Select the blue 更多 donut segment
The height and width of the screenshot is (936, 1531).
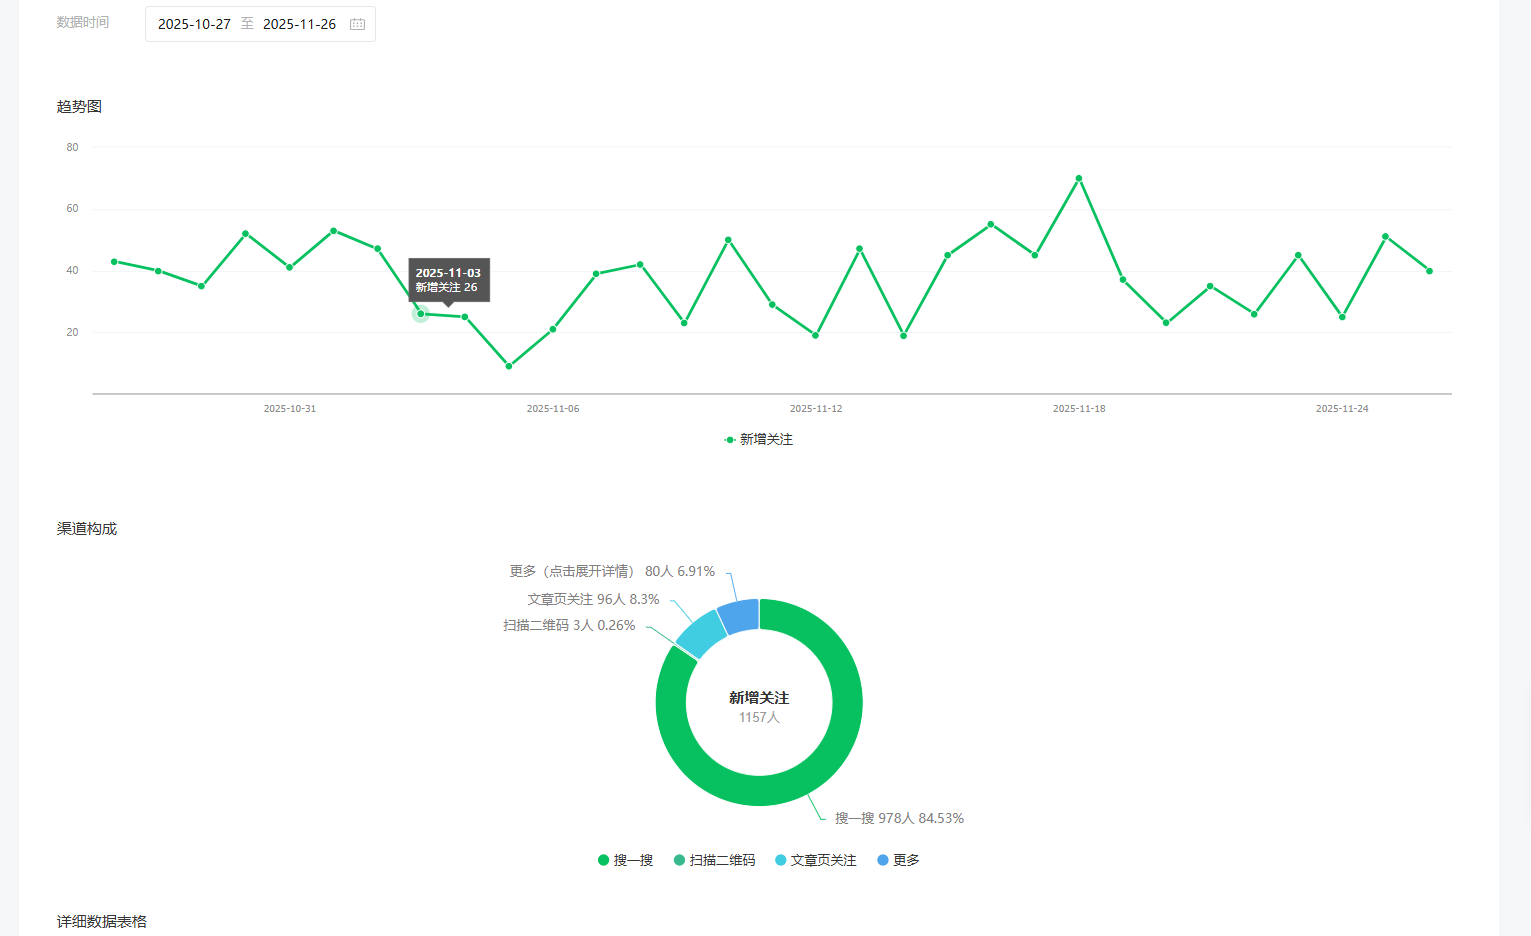(x=740, y=616)
